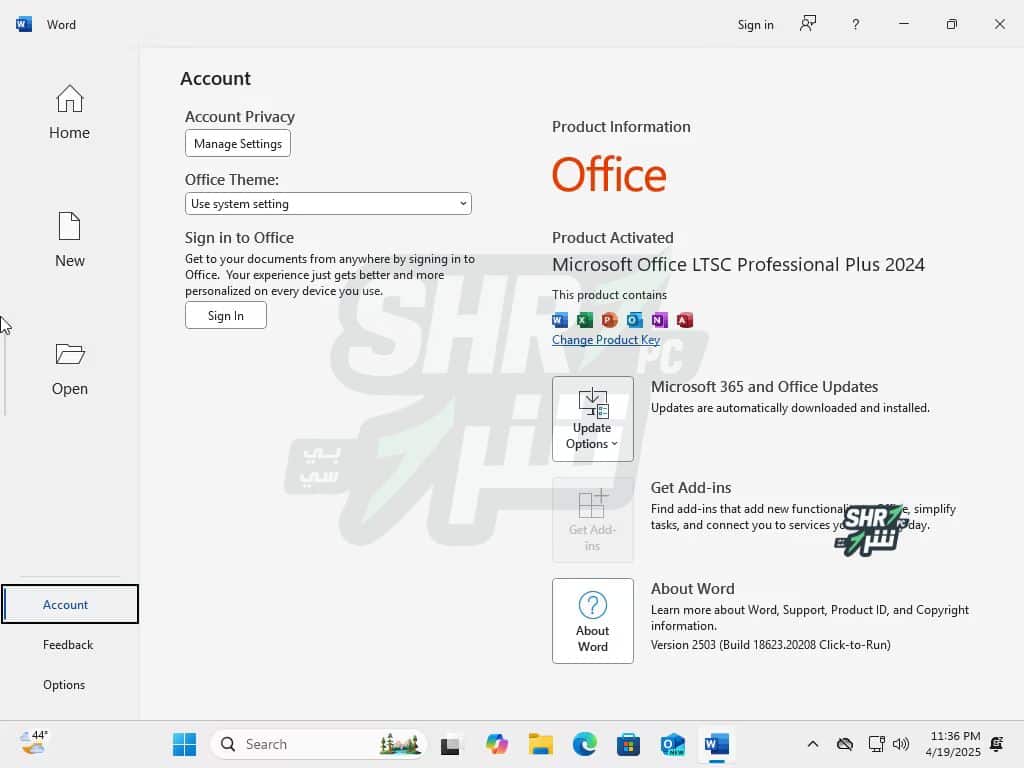Click the PowerPoint app icon in the product list

[x=609, y=320]
